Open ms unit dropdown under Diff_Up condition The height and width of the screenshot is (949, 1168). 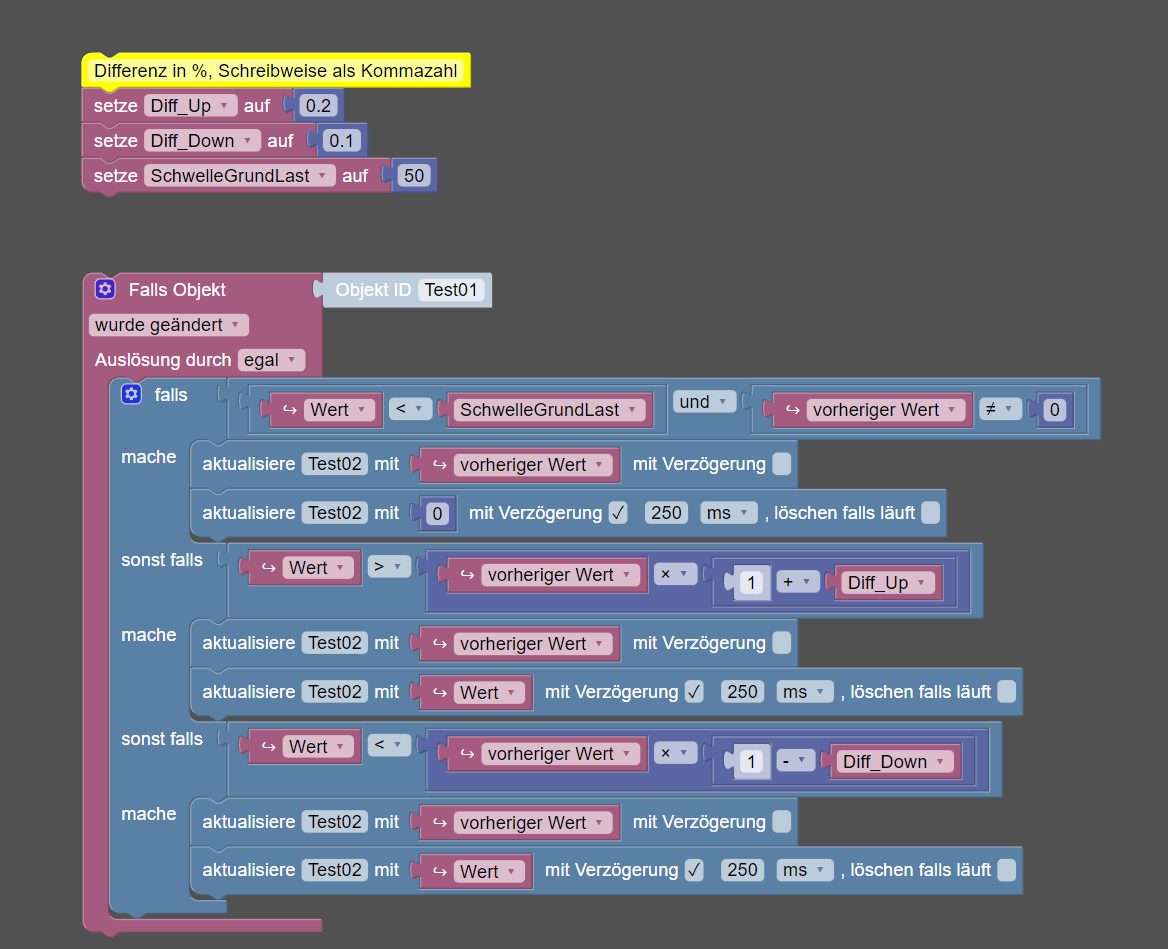(x=804, y=691)
